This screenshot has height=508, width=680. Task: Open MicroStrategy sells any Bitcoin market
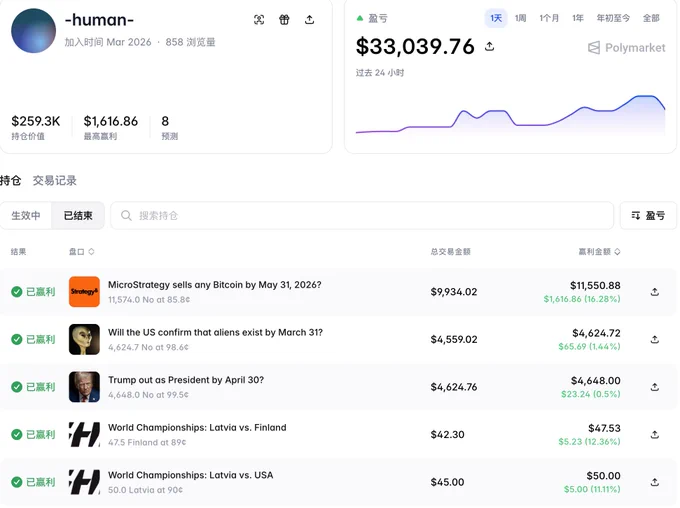[215, 285]
